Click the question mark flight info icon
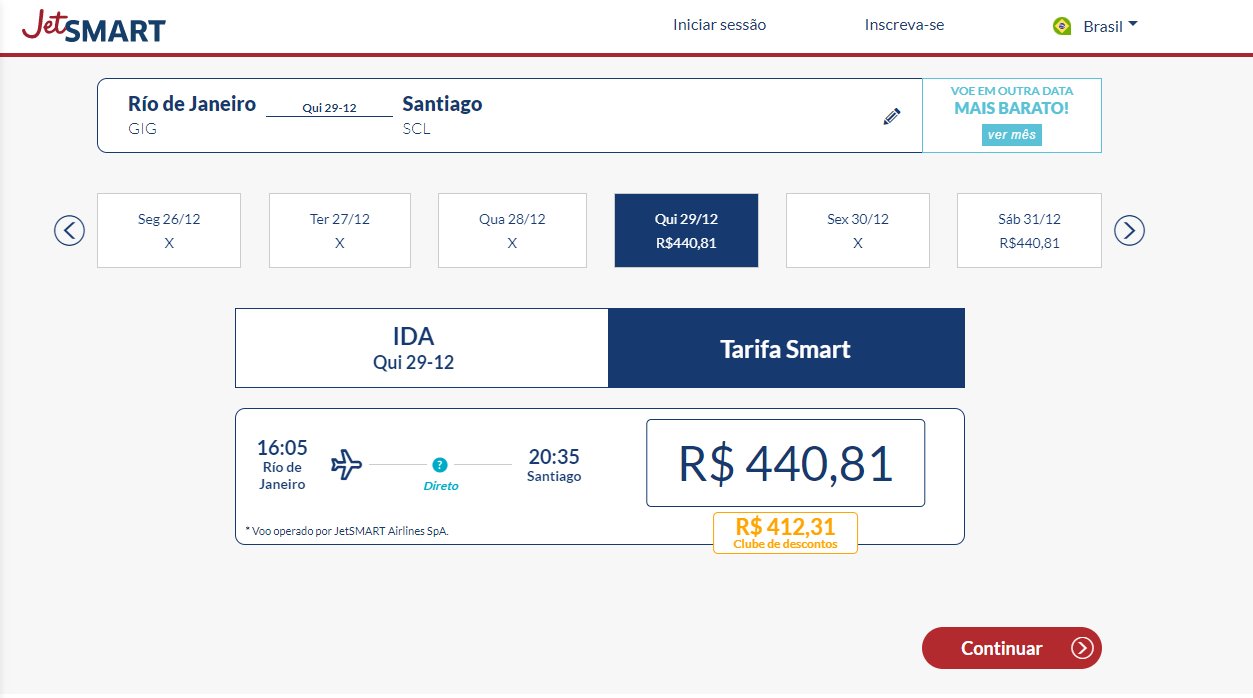Screen dimensions: 1253x698 [x=440, y=465]
